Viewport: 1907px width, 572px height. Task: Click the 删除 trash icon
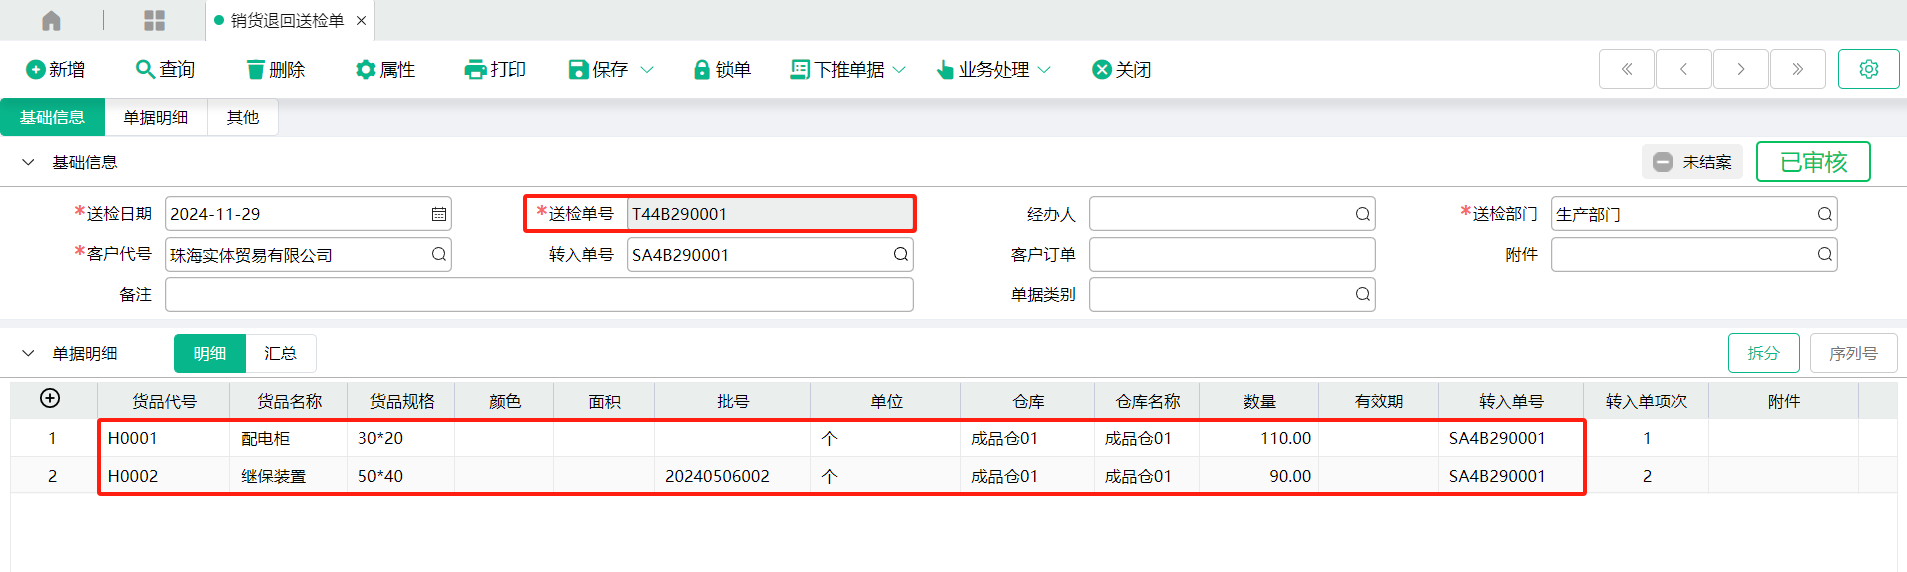(256, 69)
